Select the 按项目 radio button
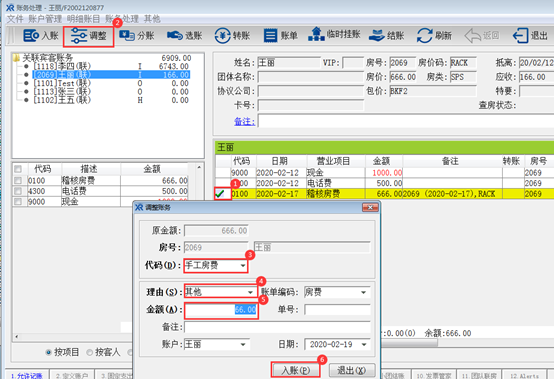This screenshot has width=554, height=379. click(49, 353)
